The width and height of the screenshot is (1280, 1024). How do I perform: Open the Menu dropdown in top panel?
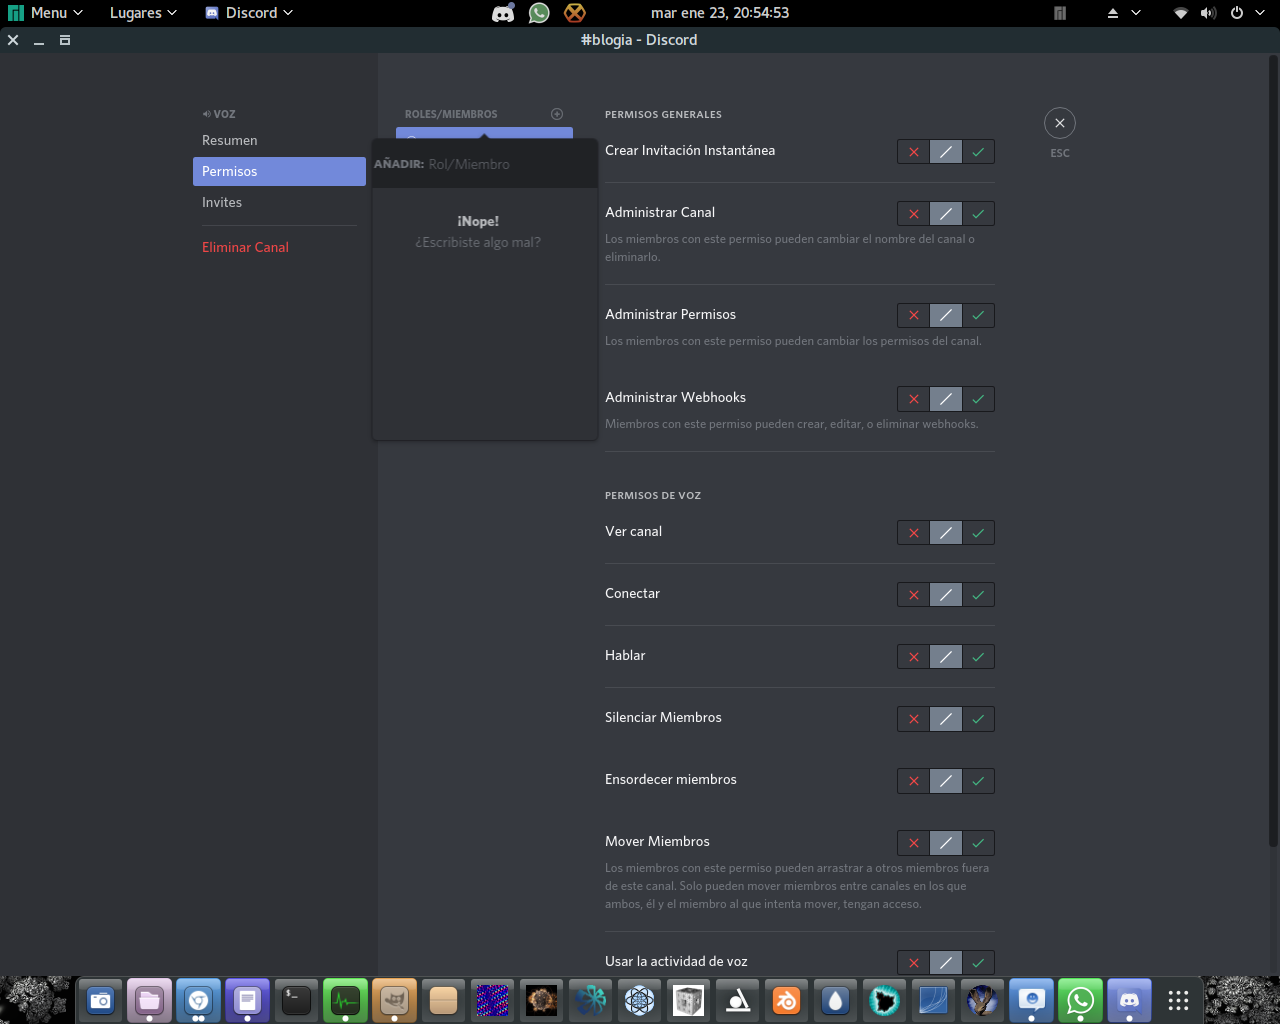46,13
